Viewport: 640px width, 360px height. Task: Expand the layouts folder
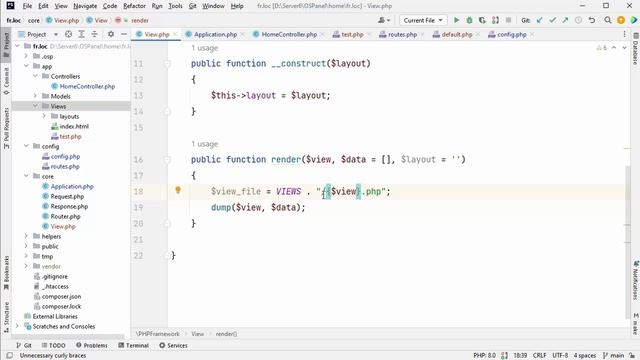(x=44, y=116)
